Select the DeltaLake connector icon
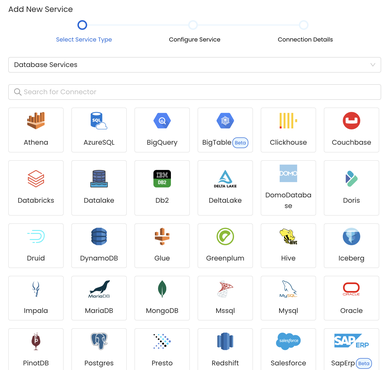This screenshot has height=370, width=386. [225, 179]
